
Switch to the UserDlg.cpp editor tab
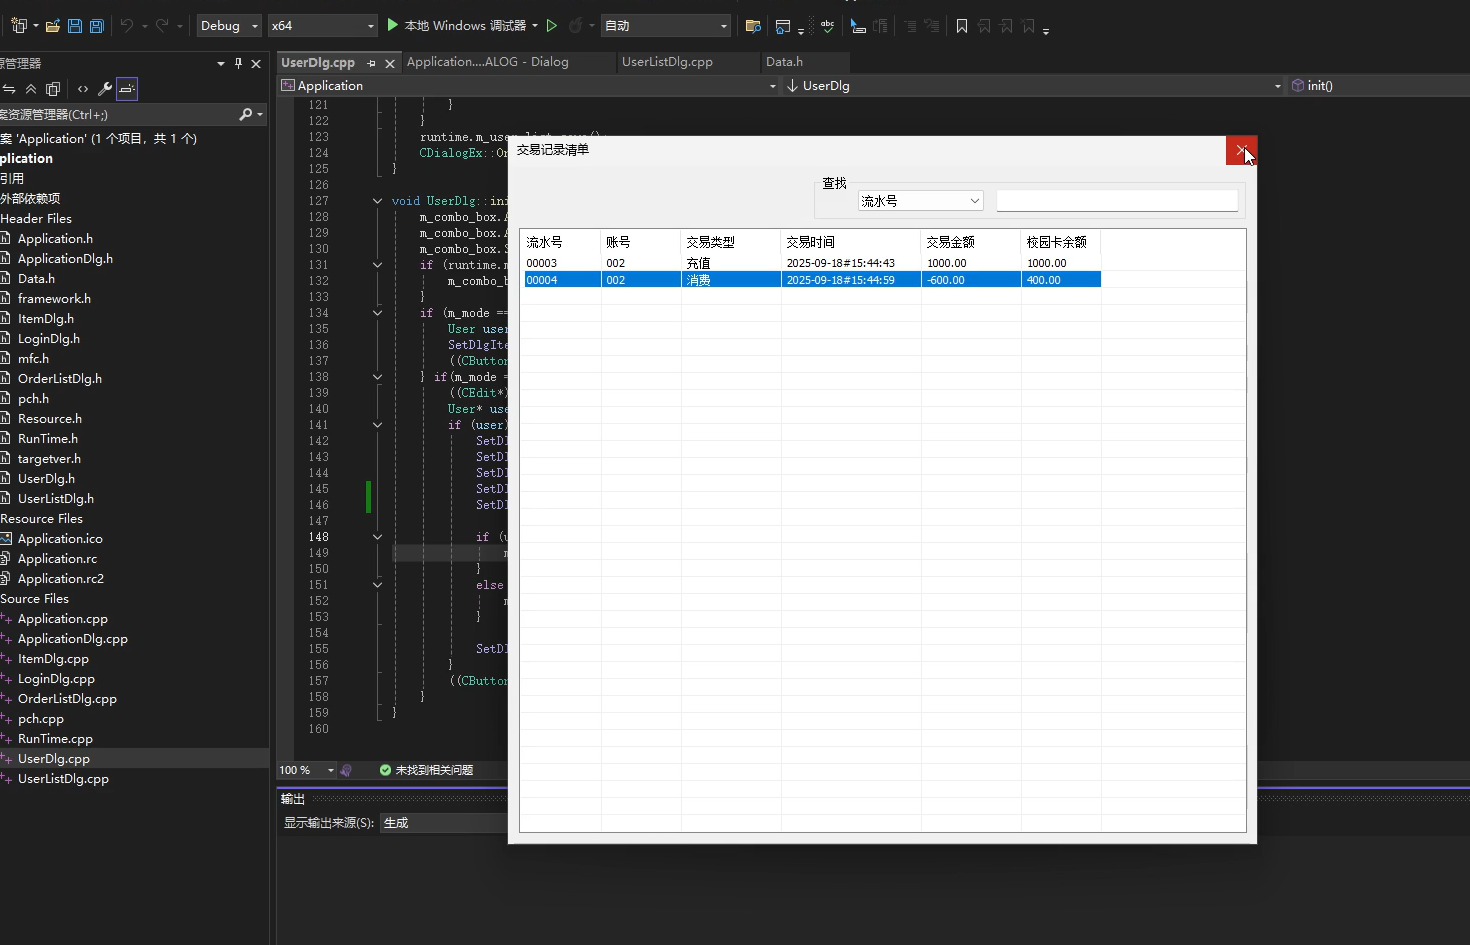point(318,62)
